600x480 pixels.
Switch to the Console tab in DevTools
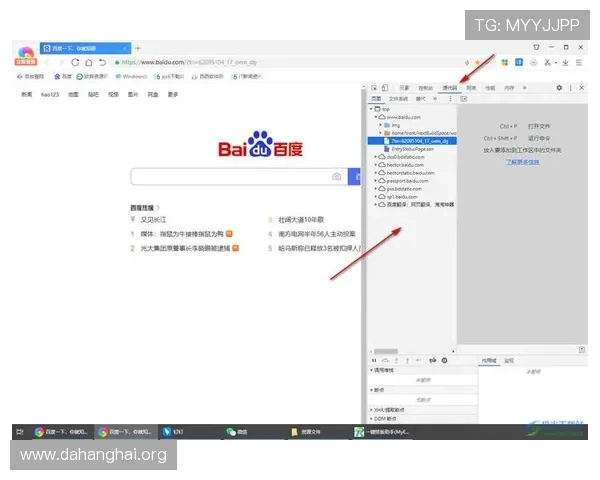(425, 88)
